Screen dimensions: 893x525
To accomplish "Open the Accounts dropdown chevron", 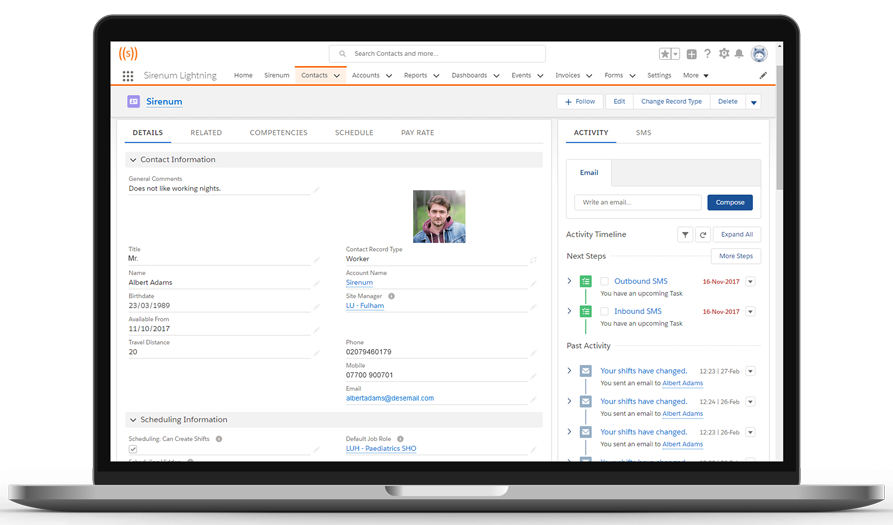I will point(389,76).
